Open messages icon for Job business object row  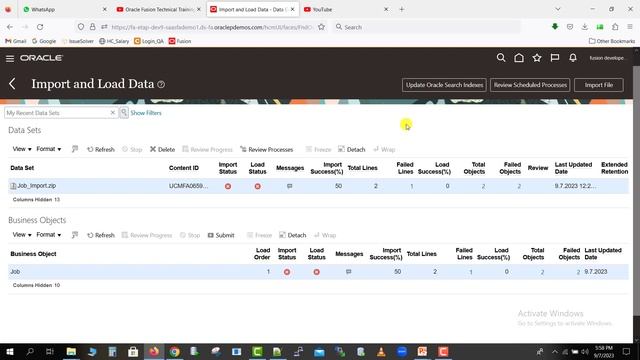coord(349,272)
